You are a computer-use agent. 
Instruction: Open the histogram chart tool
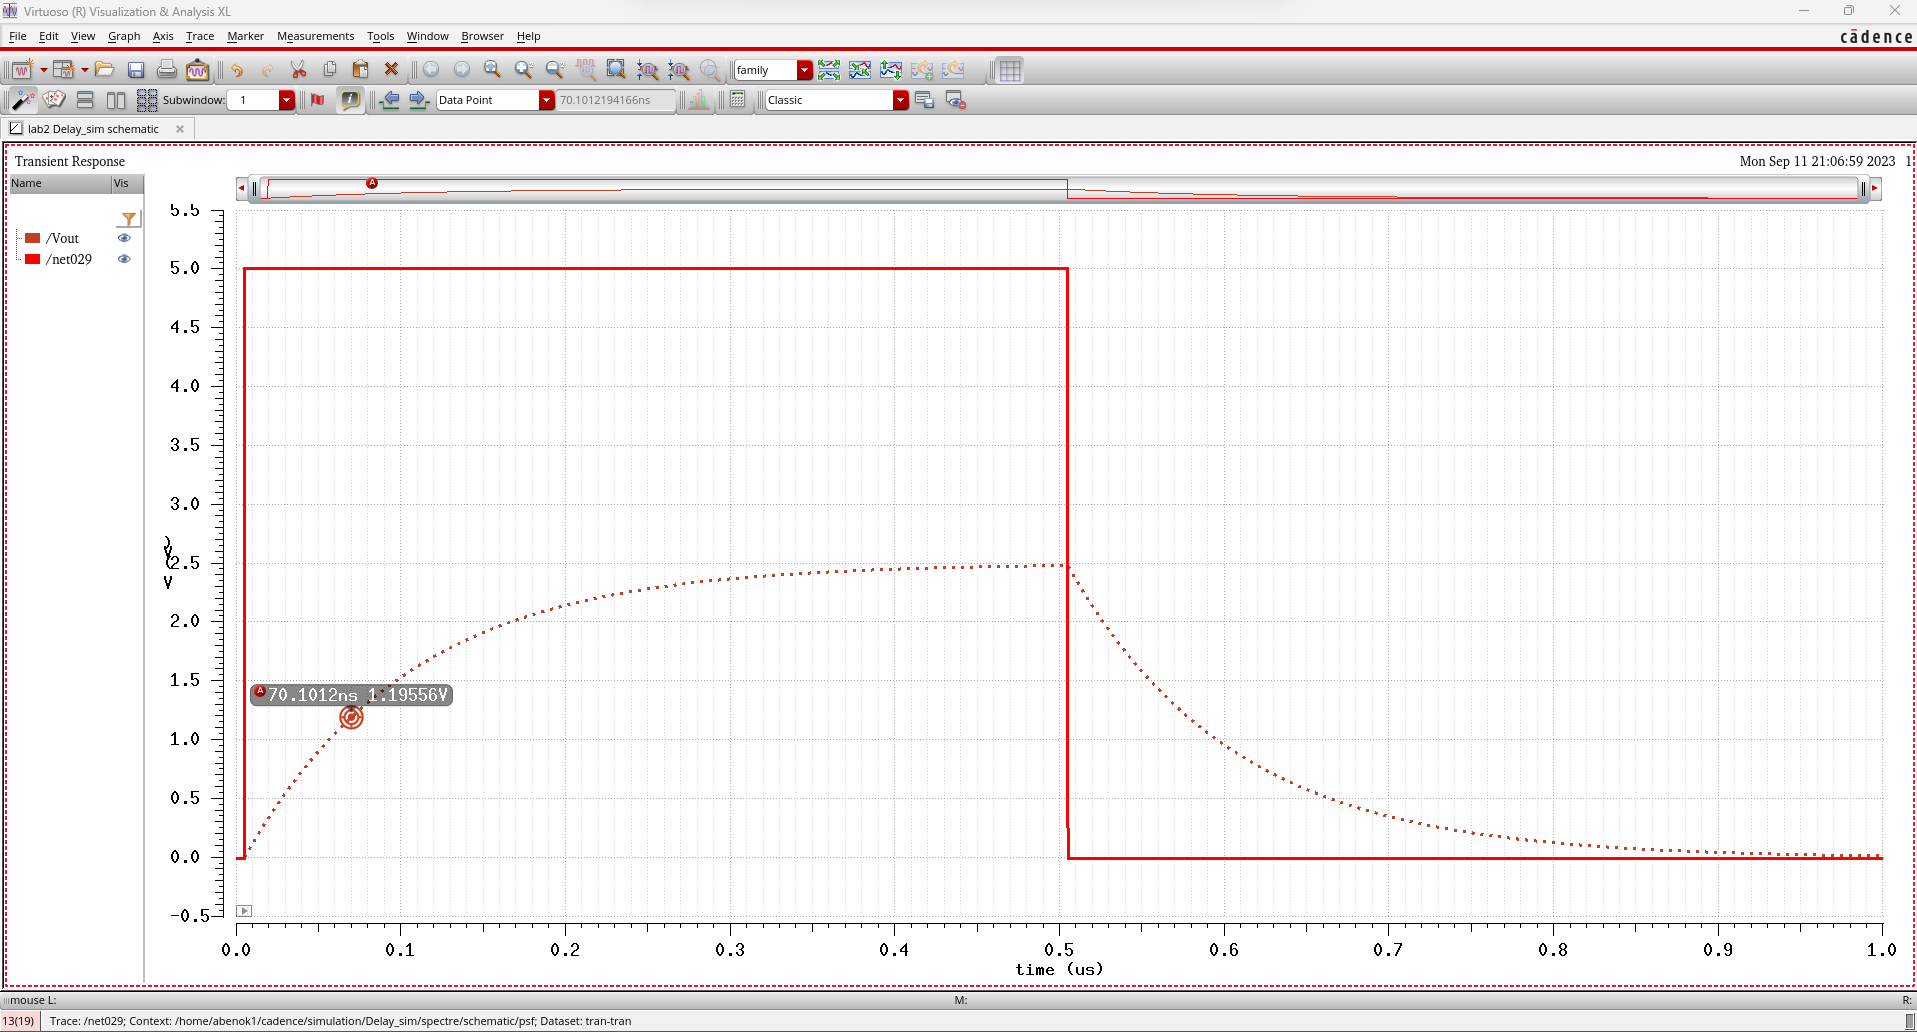699,100
